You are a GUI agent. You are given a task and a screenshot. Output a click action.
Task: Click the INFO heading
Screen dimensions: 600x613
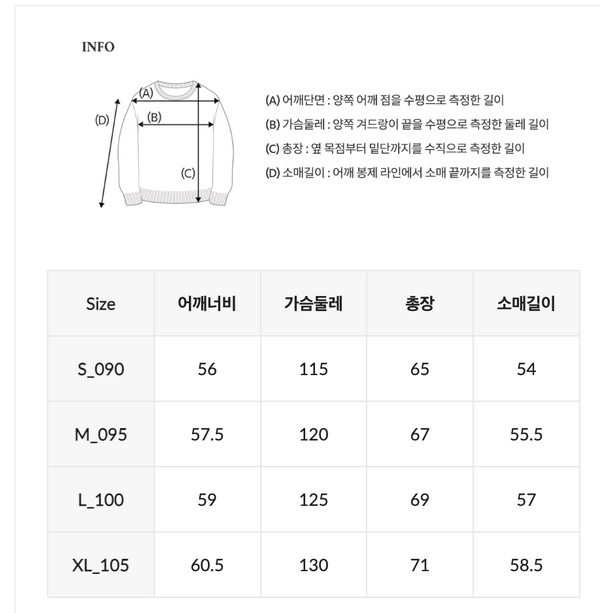tap(98, 46)
